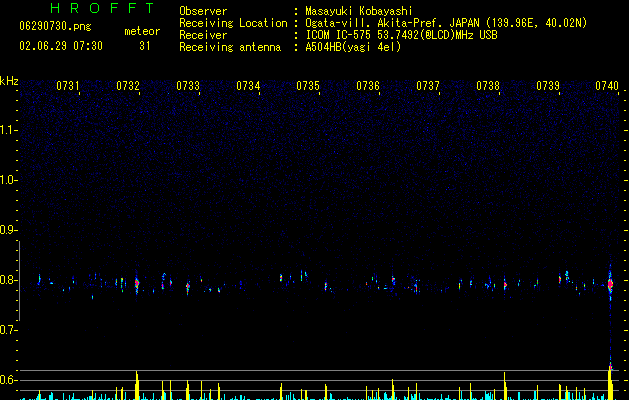The height and width of the screenshot is (400, 629).
Task: Click the HROFFT title text
Action: tap(103, 8)
